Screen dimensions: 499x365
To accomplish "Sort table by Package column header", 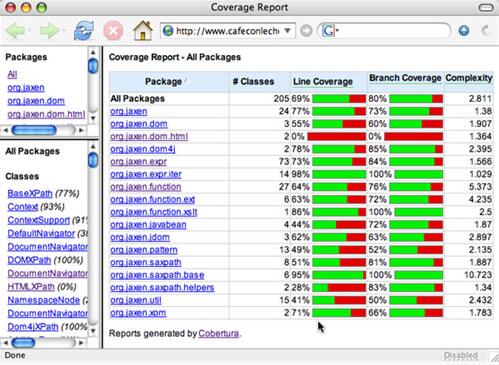I will (163, 82).
